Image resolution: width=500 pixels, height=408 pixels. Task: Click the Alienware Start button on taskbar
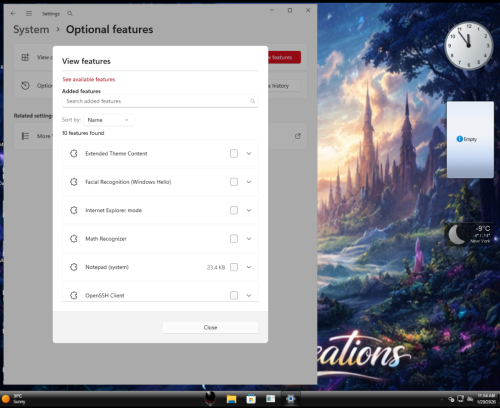point(210,398)
